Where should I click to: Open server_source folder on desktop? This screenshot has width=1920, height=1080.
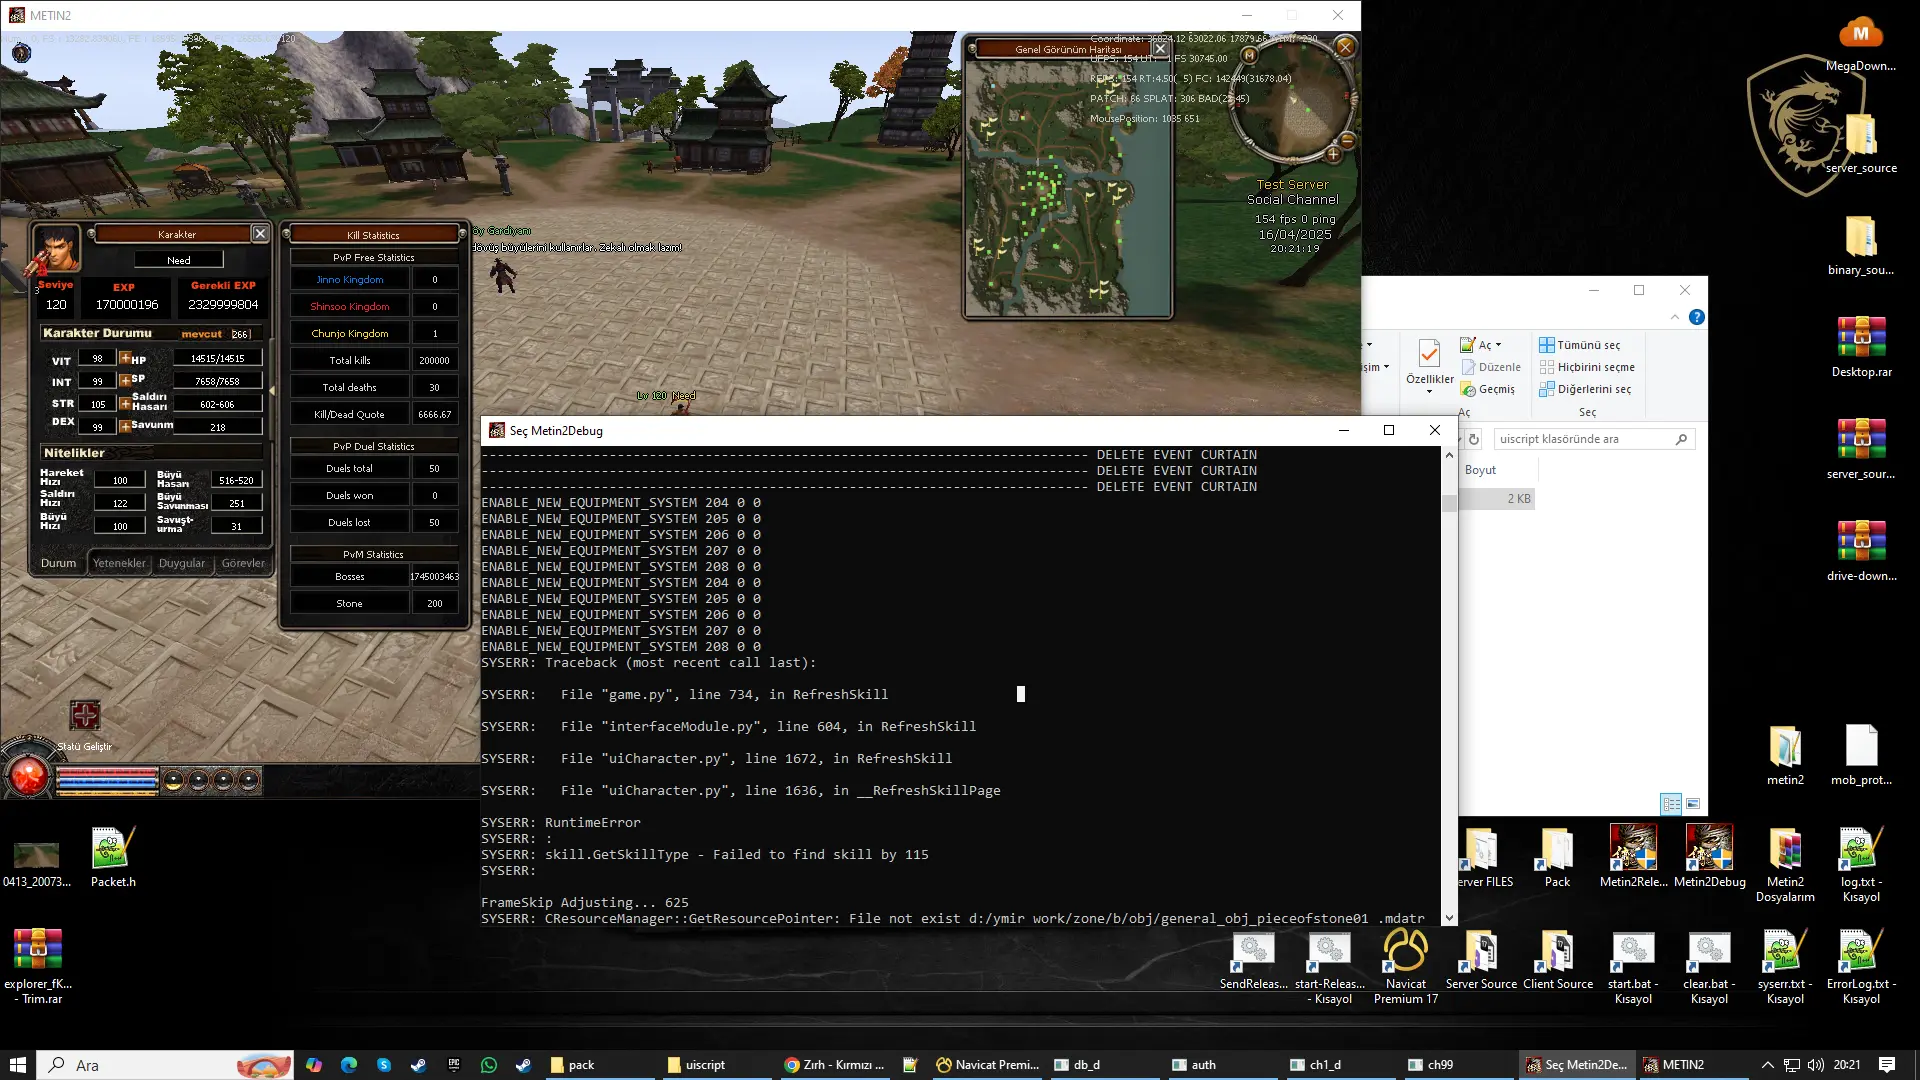click(1860, 145)
